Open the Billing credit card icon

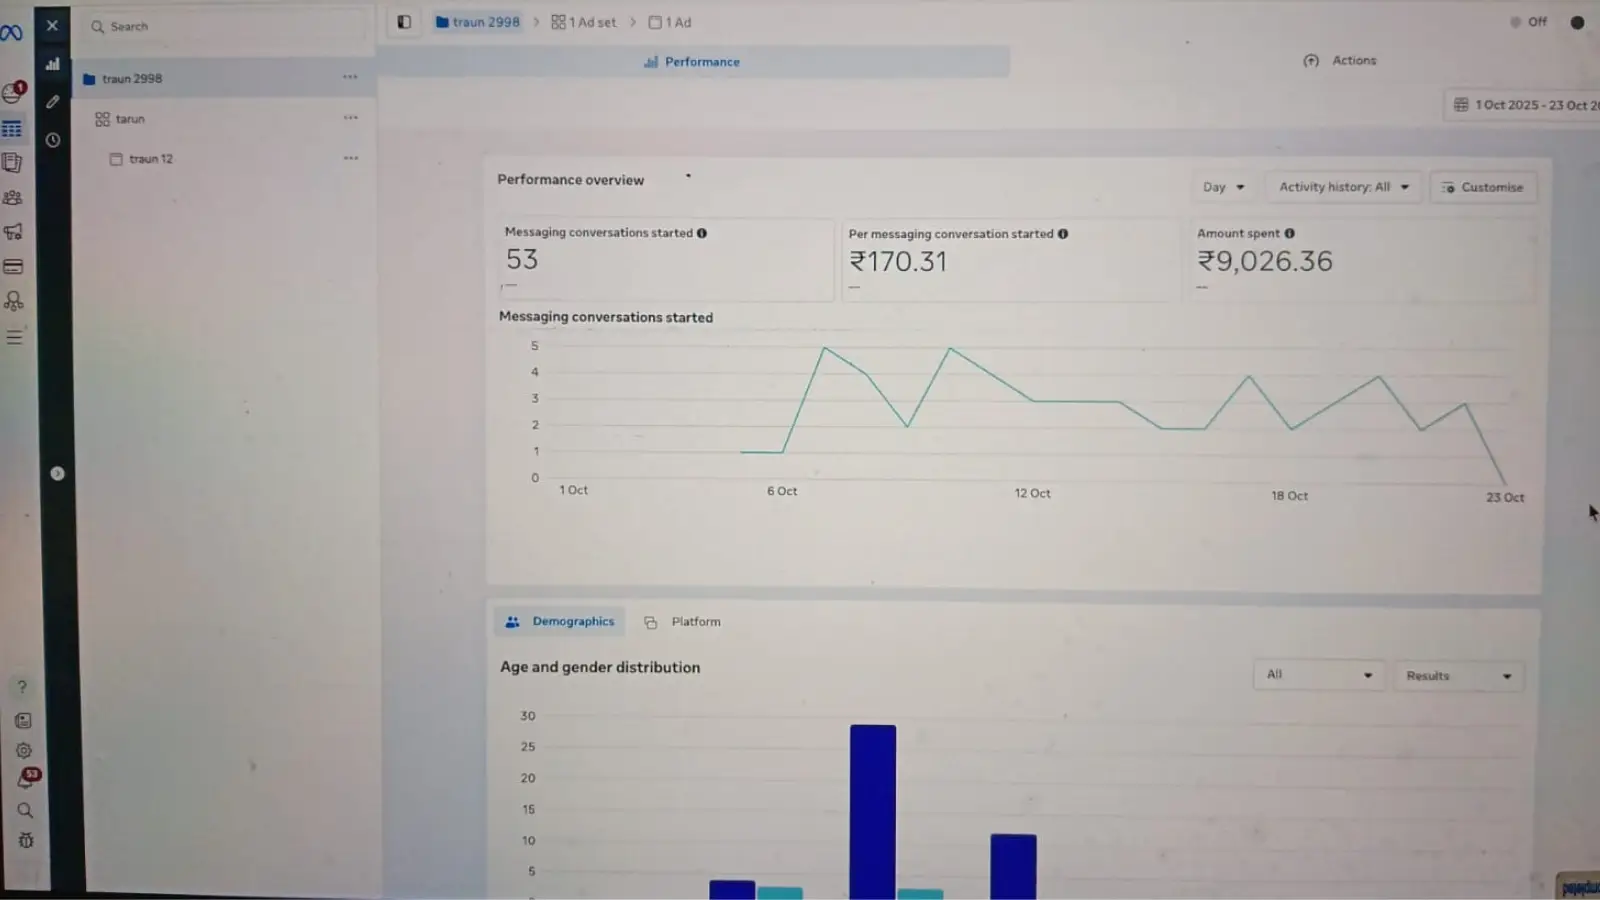point(13,267)
